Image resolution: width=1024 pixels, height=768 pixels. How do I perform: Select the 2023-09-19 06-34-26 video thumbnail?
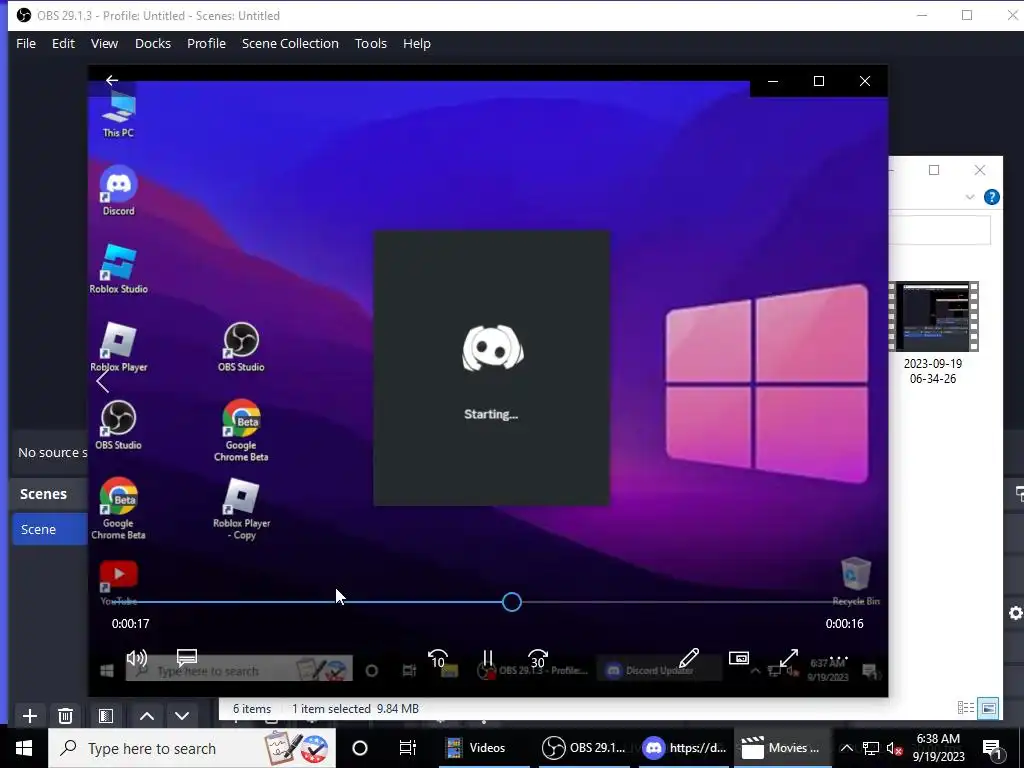(933, 317)
